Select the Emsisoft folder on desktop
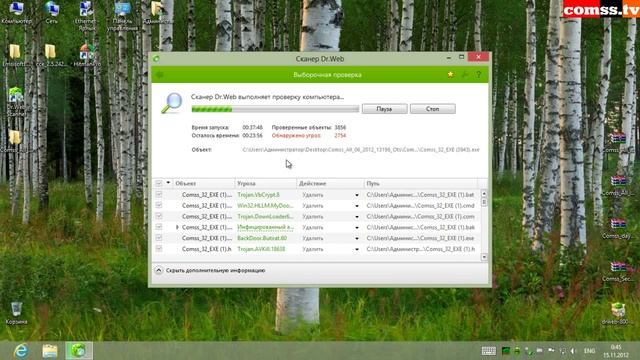 (x=15, y=56)
